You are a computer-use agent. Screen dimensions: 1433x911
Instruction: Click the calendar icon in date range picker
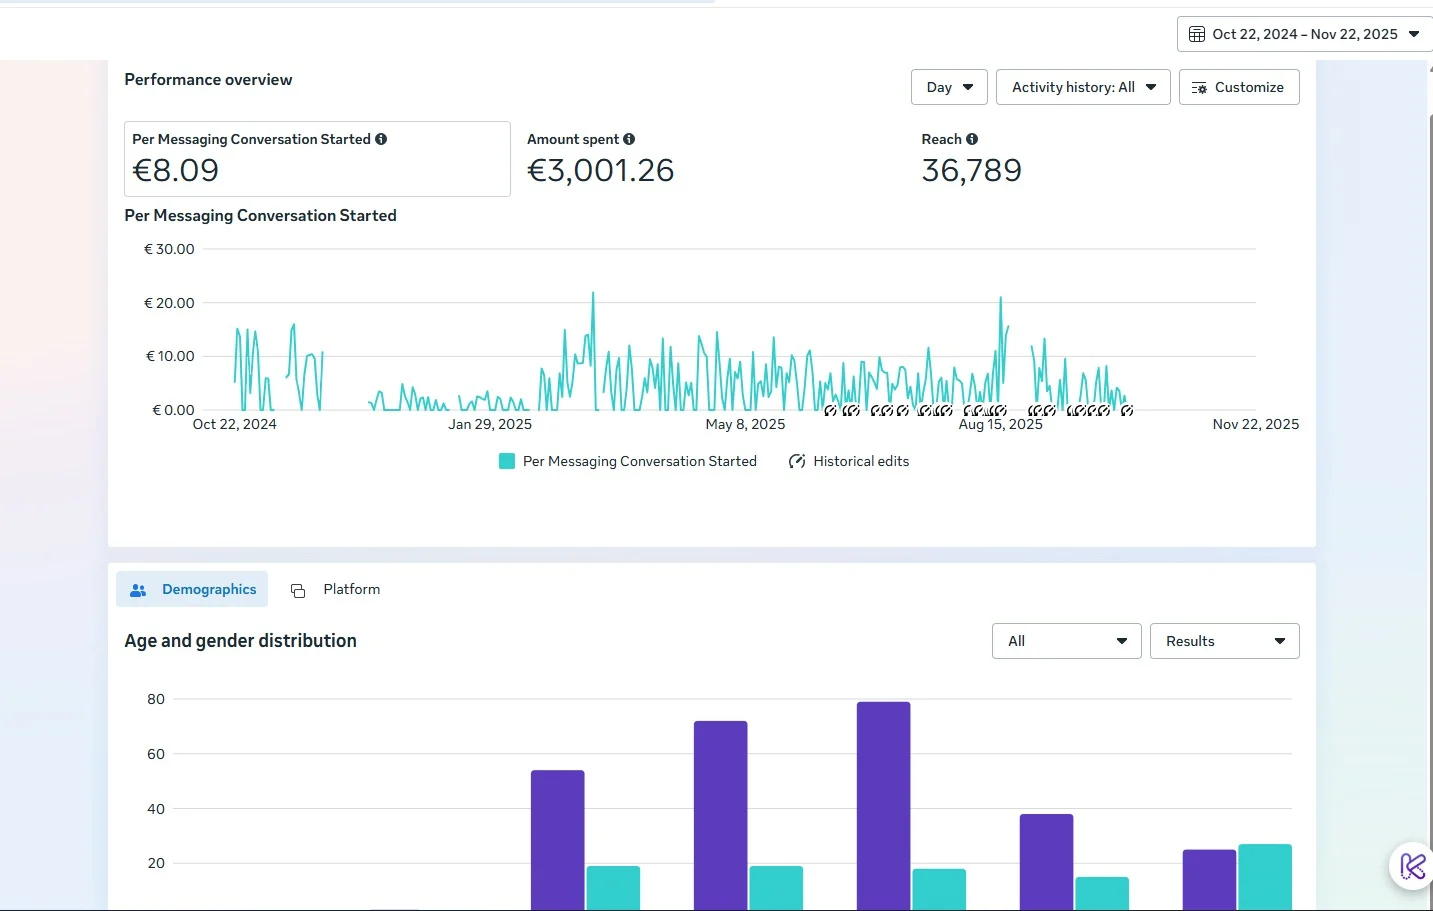[x=1196, y=34]
